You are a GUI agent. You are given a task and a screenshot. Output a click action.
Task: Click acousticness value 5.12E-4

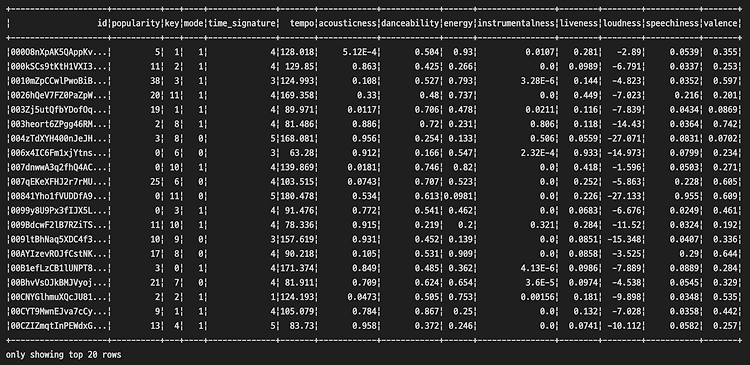tap(359, 52)
